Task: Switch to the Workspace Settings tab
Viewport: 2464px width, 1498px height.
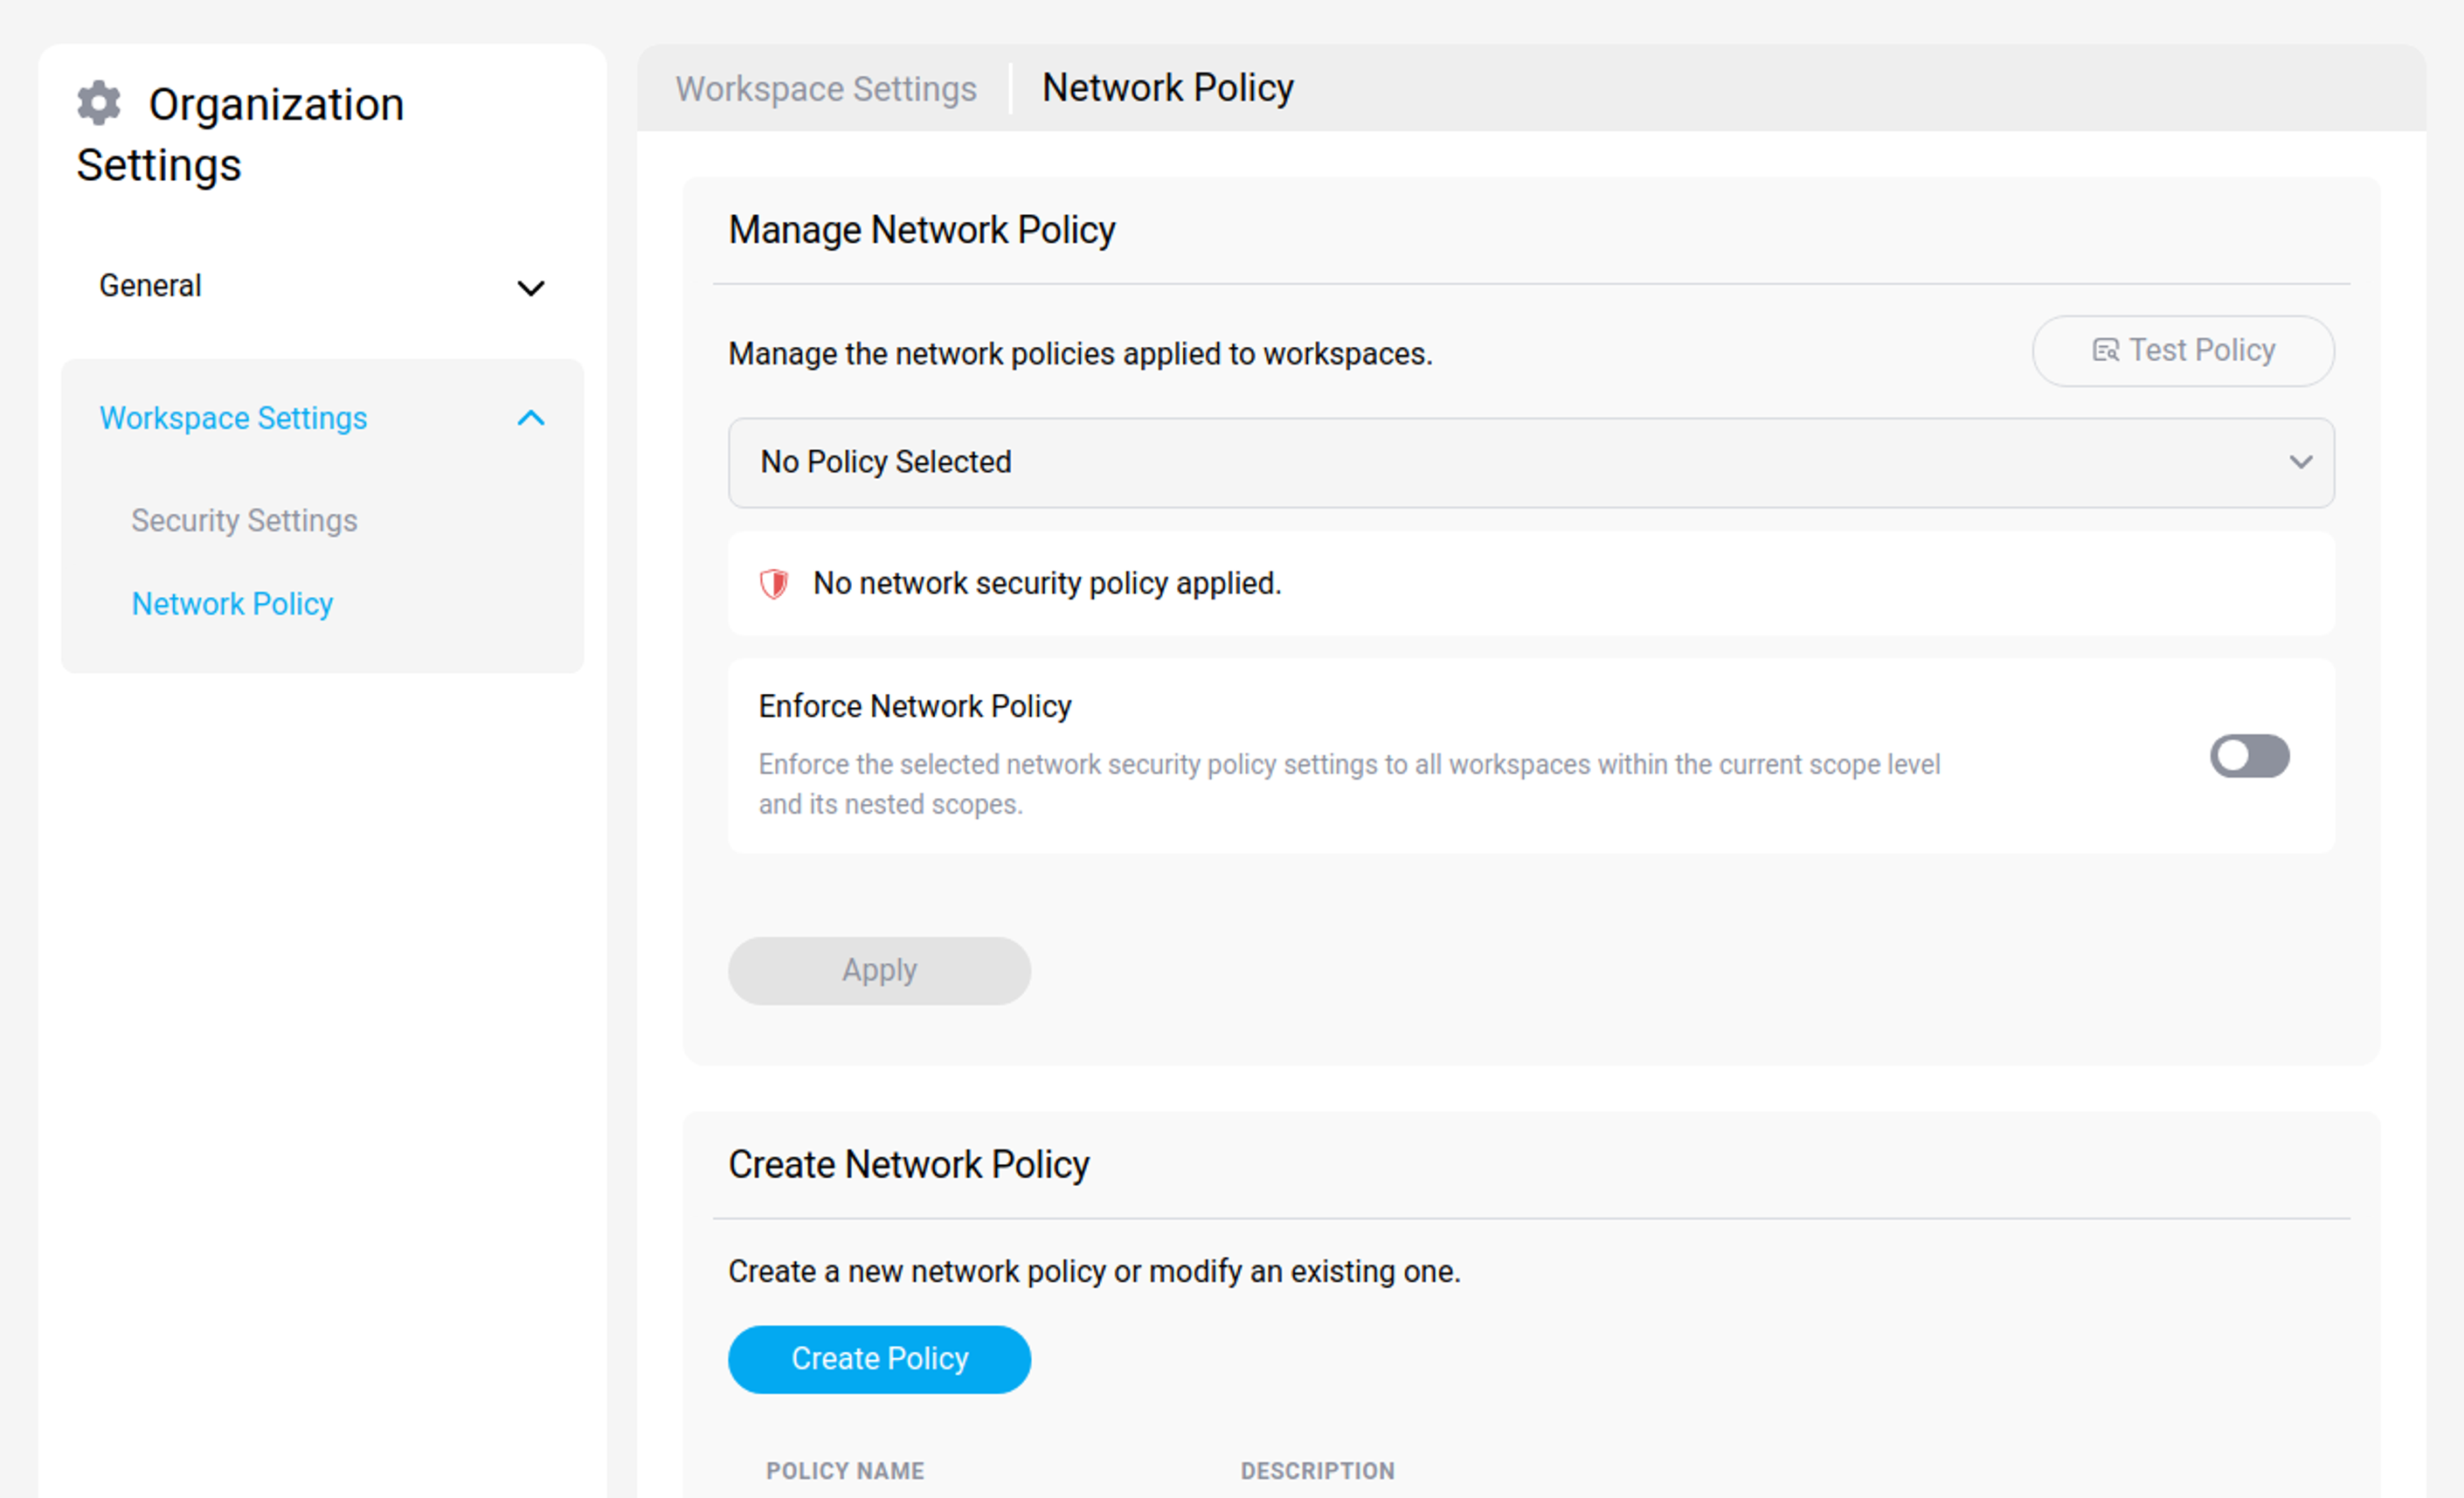Action: [x=826, y=88]
